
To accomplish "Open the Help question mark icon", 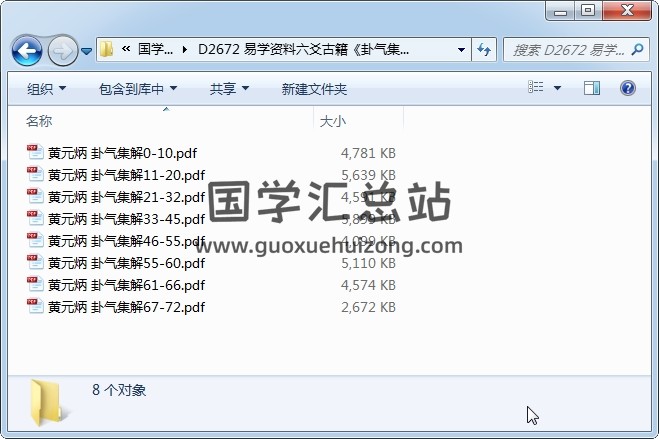I will (627, 88).
